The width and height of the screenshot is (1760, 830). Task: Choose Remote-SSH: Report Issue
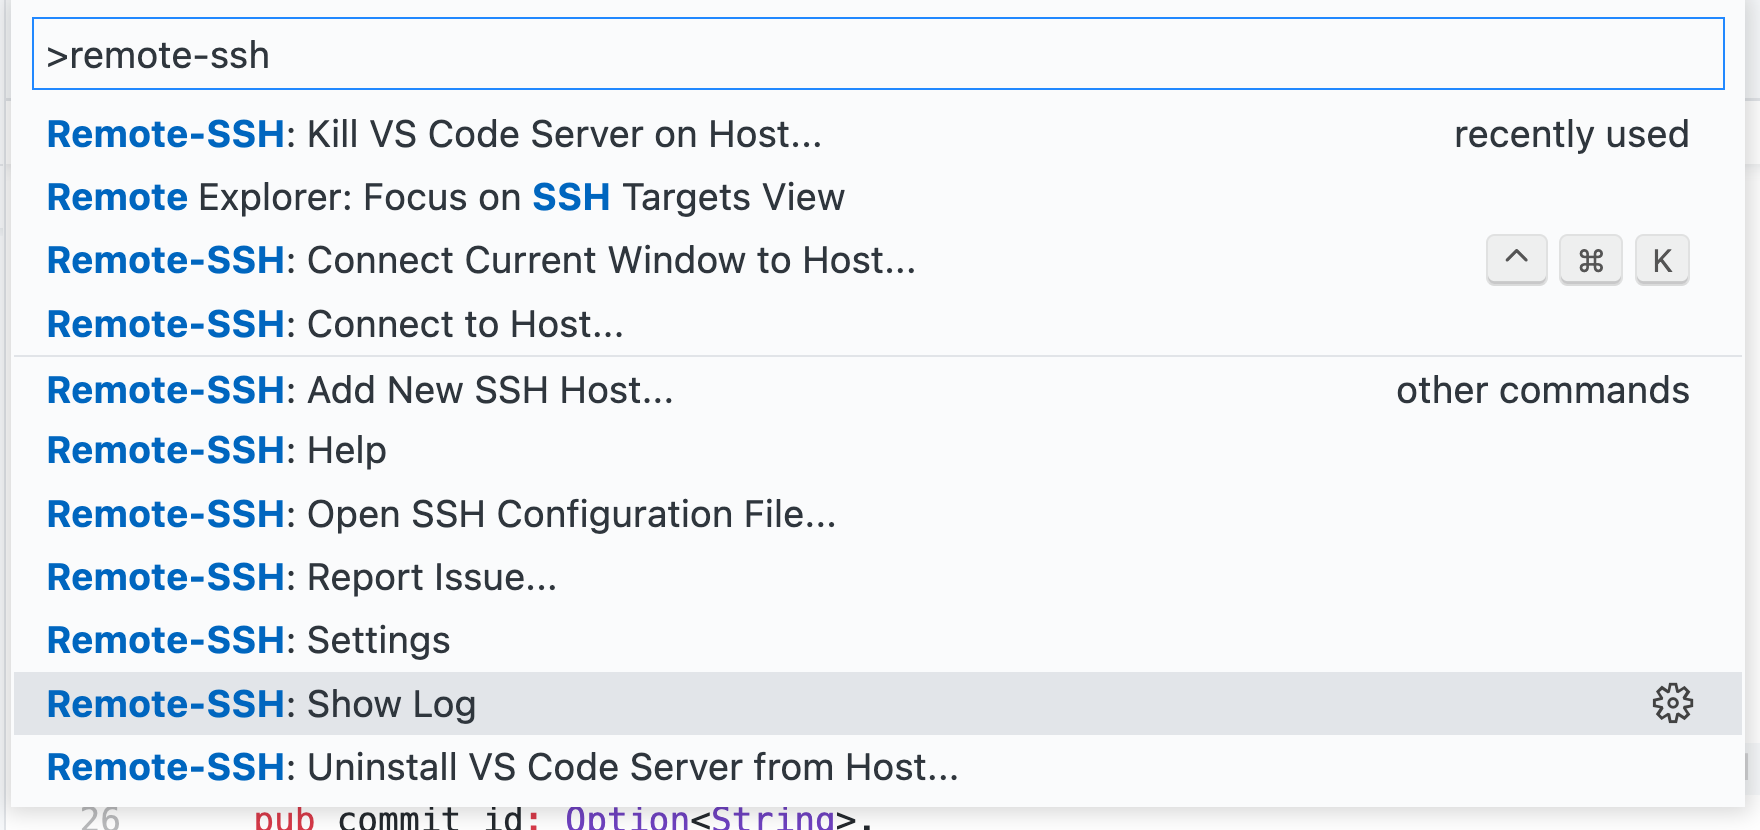click(x=878, y=577)
